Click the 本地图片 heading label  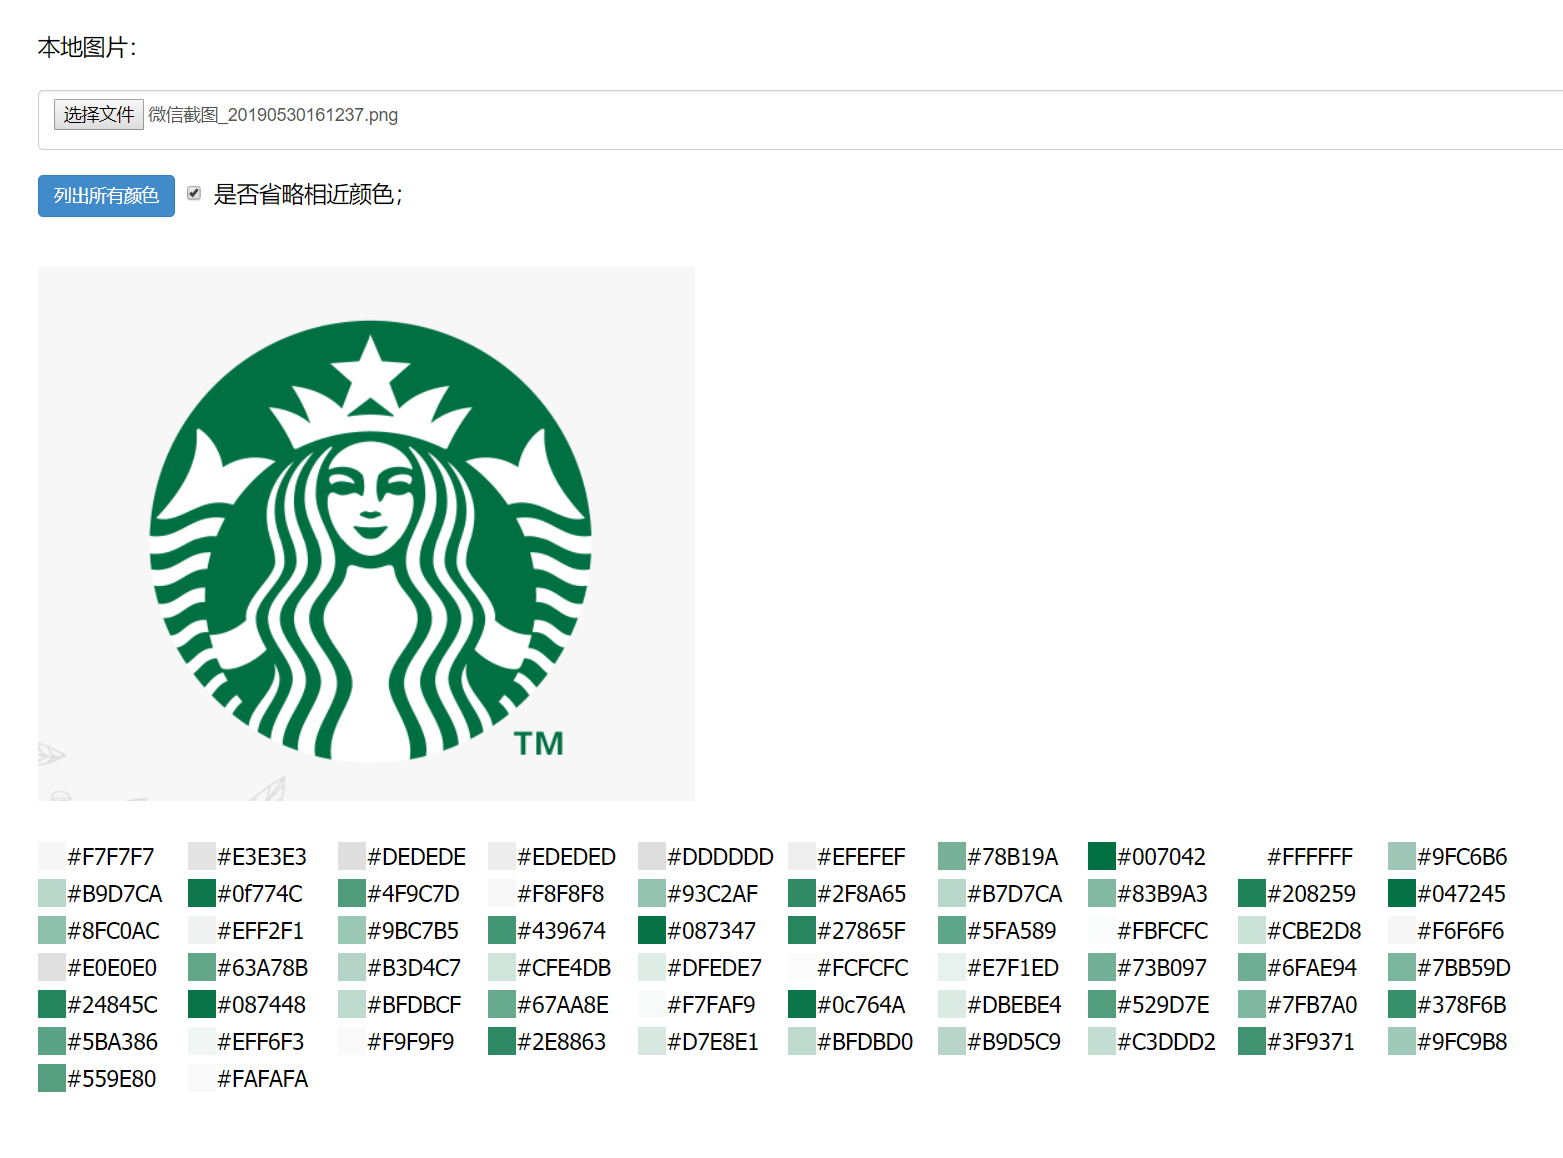87,47
